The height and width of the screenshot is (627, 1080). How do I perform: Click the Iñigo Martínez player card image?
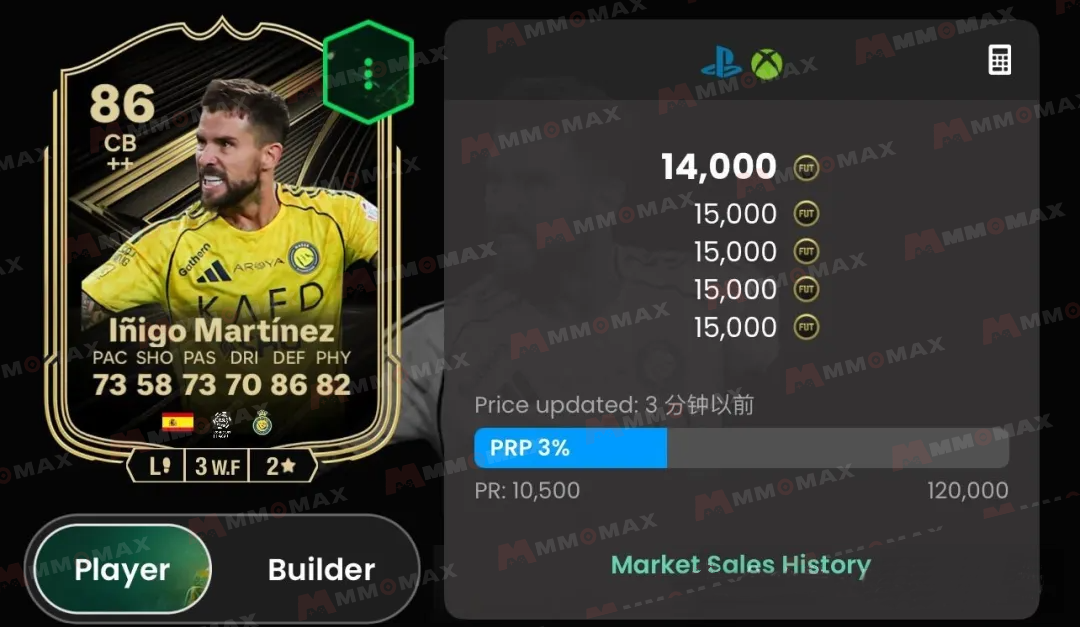(222, 250)
